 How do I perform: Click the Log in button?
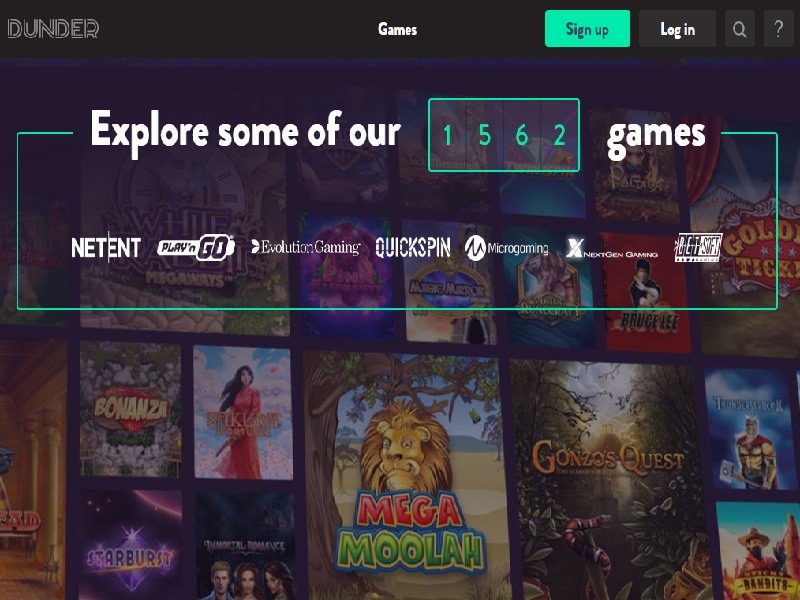(x=678, y=29)
